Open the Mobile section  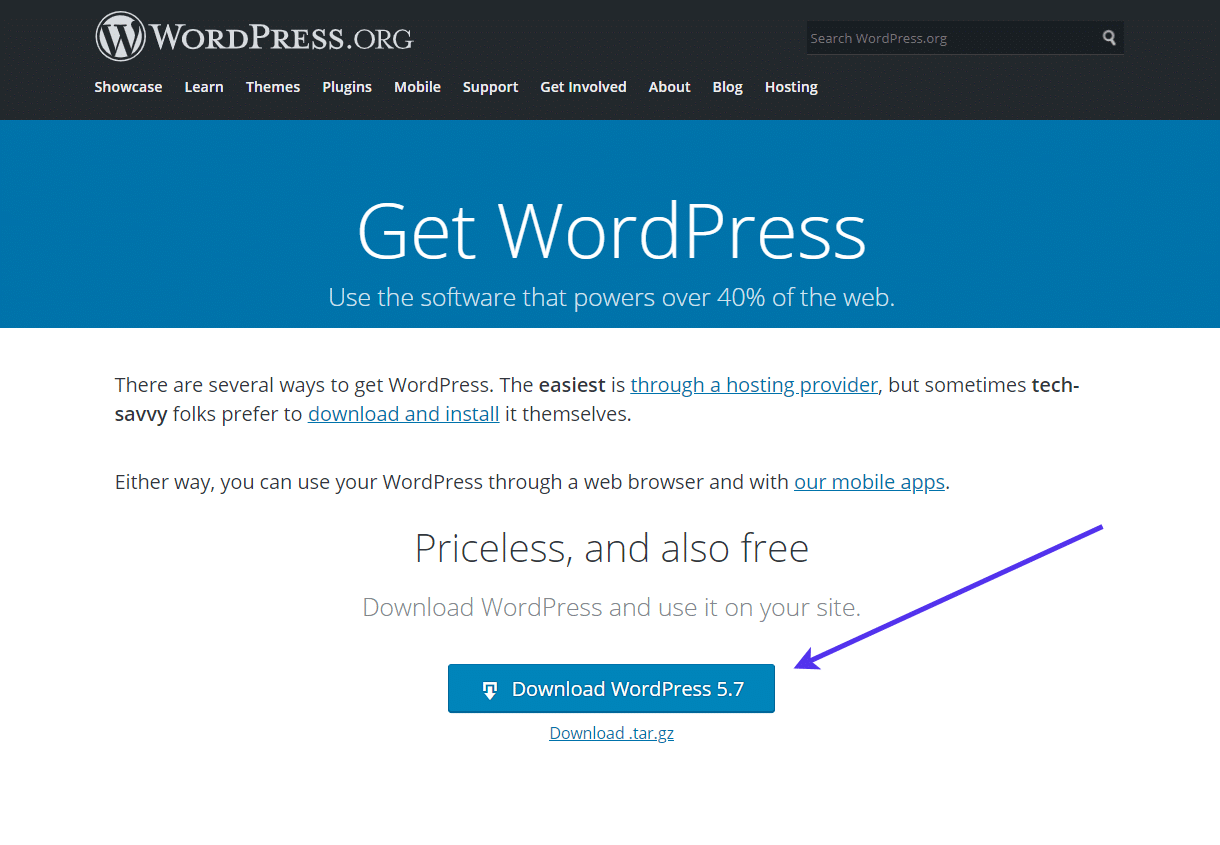click(x=417, y=87)
